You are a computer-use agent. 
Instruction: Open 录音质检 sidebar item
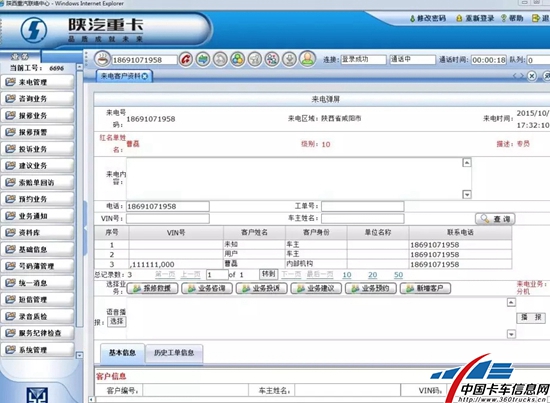(x=38, y=316)
